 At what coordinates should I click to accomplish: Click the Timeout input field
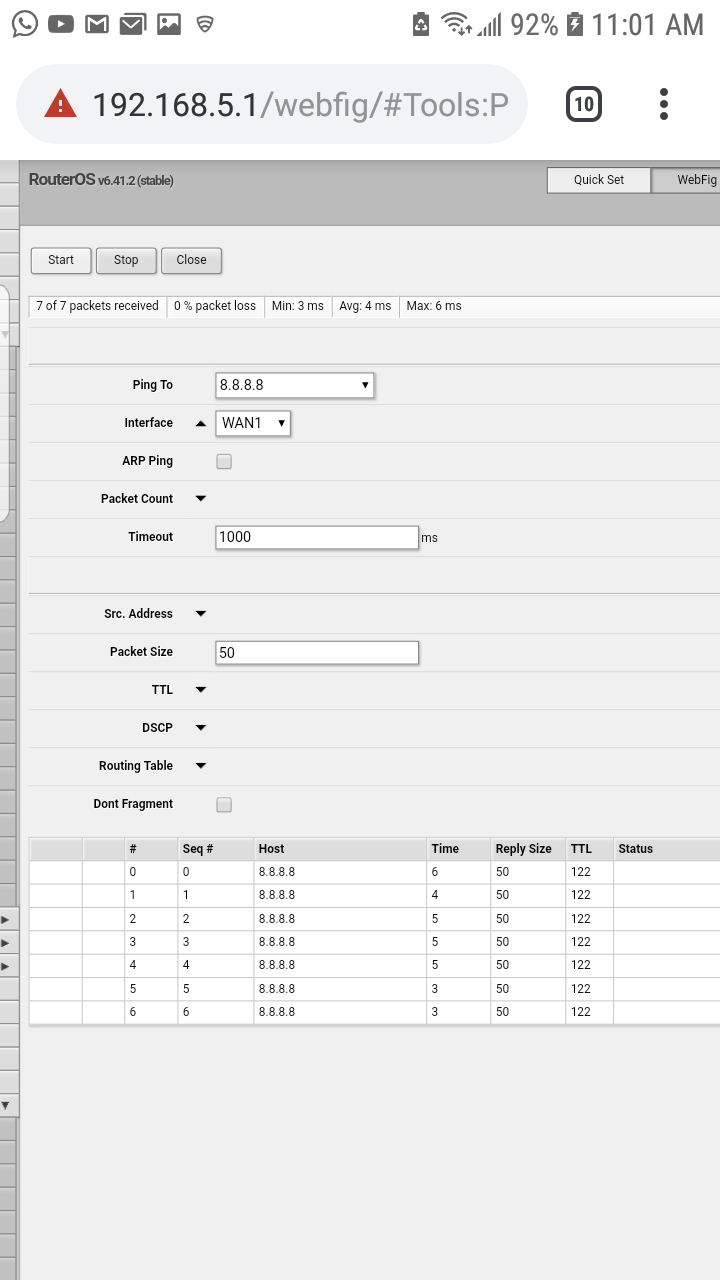tap(317, 537)
